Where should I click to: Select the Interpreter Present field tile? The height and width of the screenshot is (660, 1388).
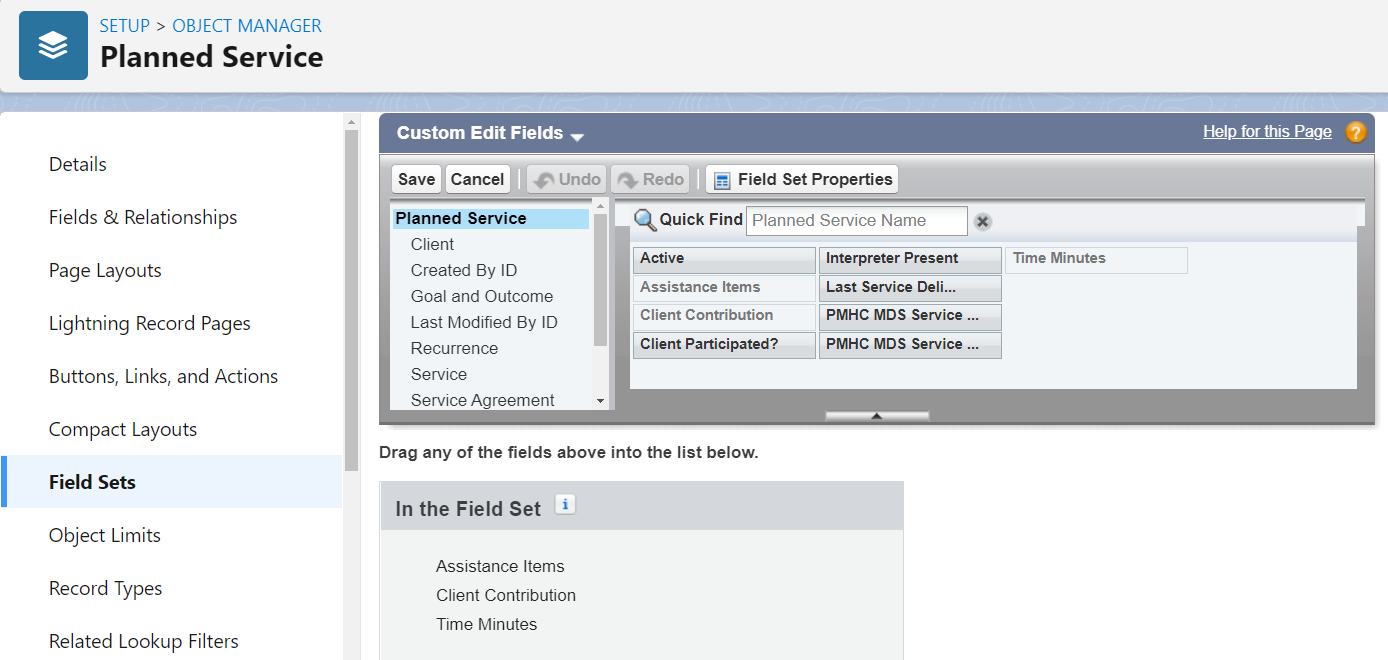tap(910, 259)
